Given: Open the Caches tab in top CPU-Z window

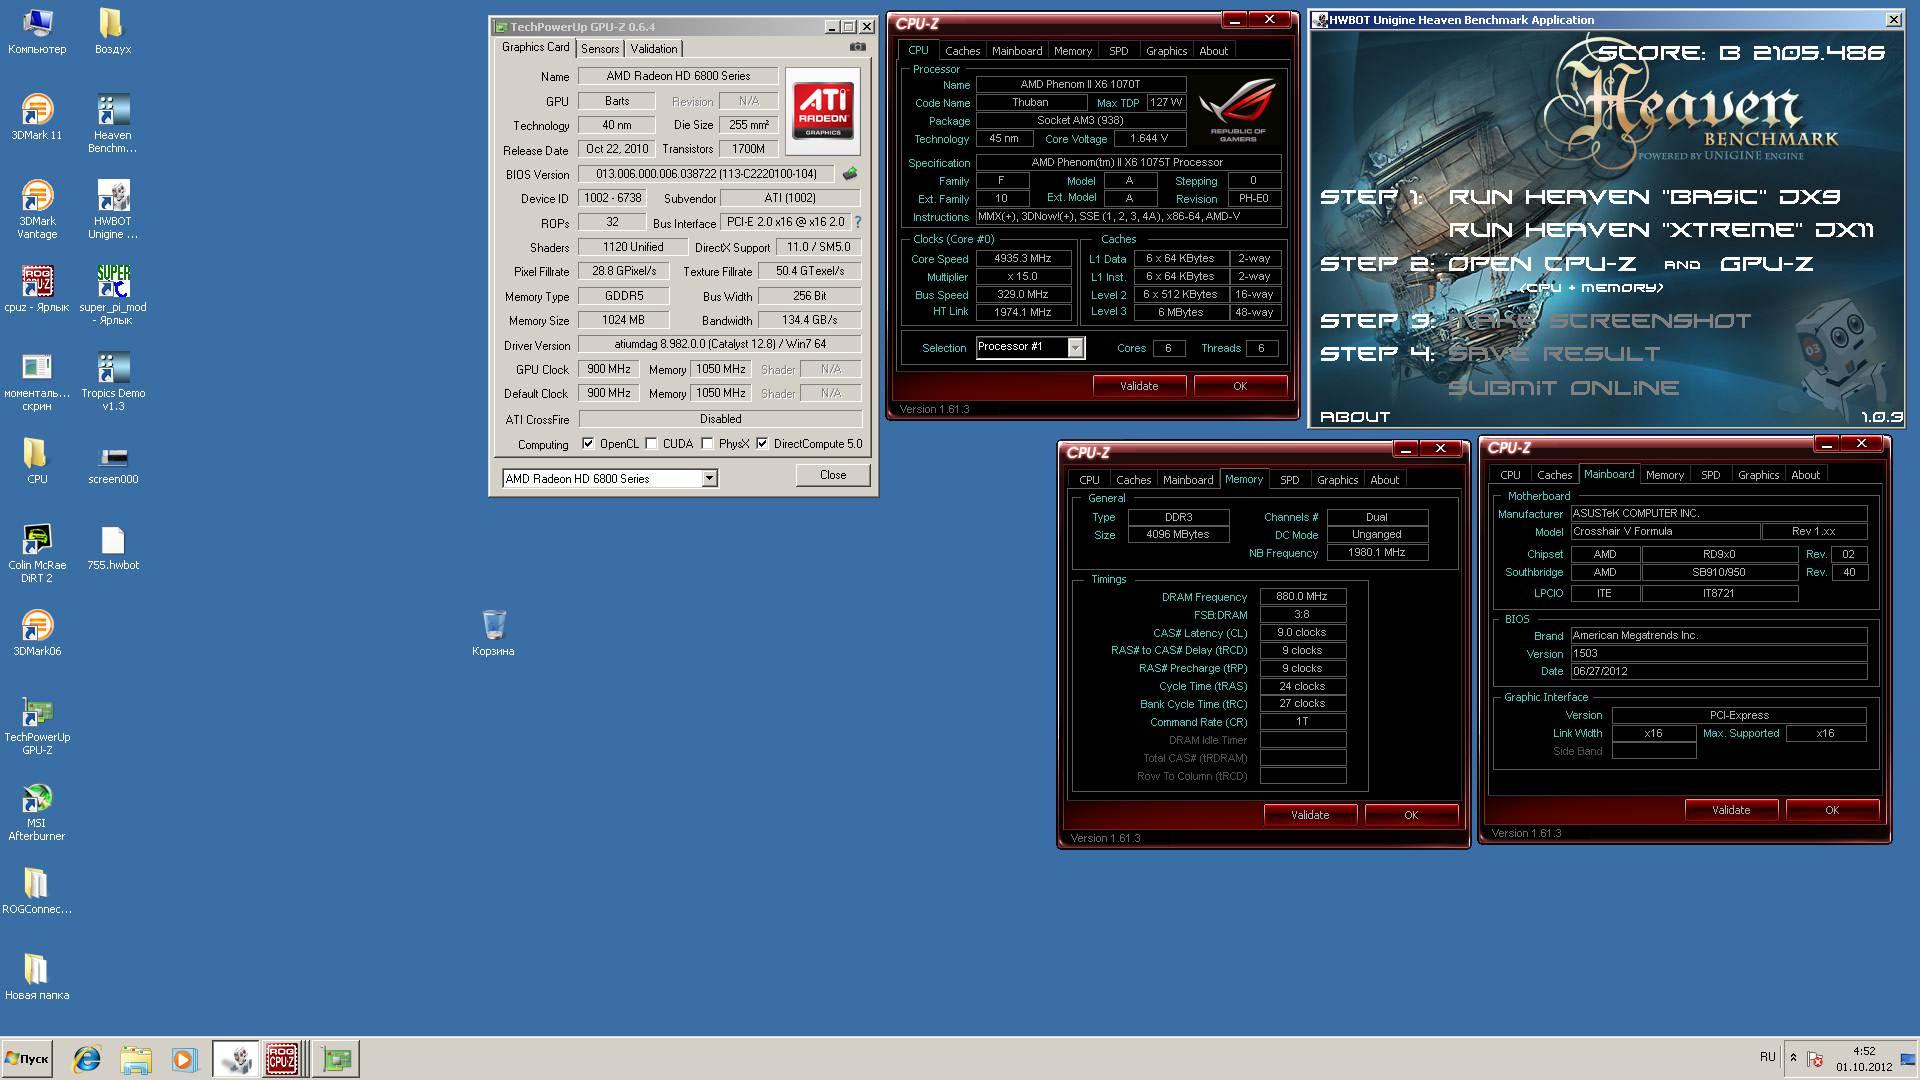Looking at the screenshot, I should [x=962, y=51].
